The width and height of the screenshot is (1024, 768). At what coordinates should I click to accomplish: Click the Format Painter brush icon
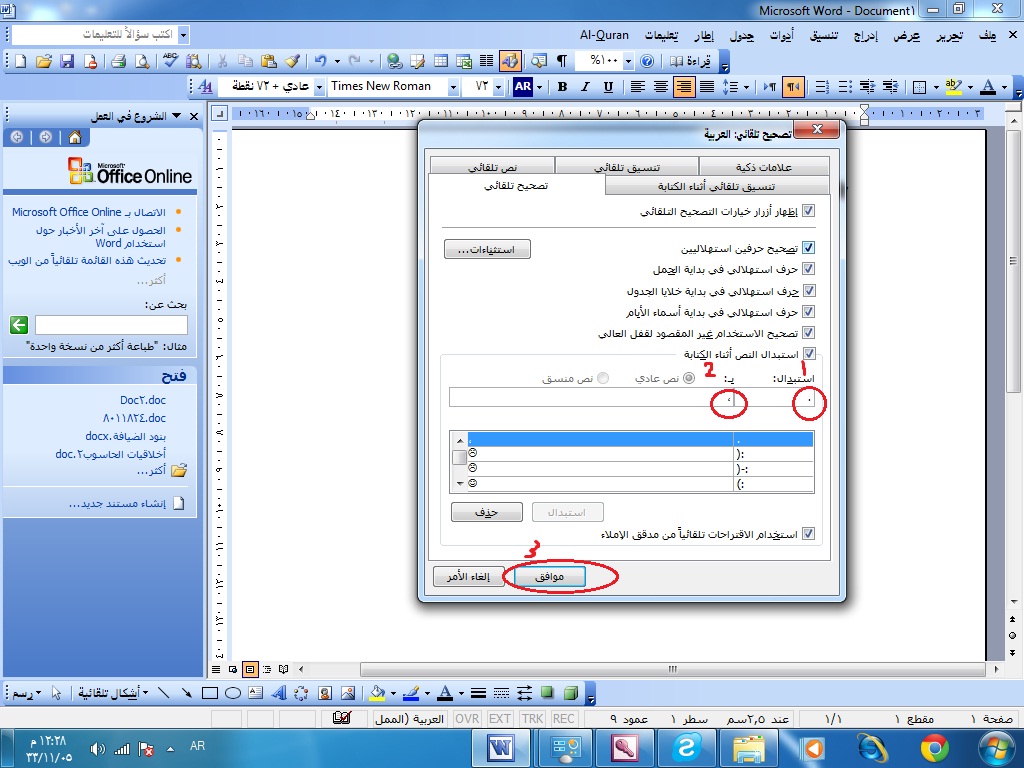click(292, 61)
